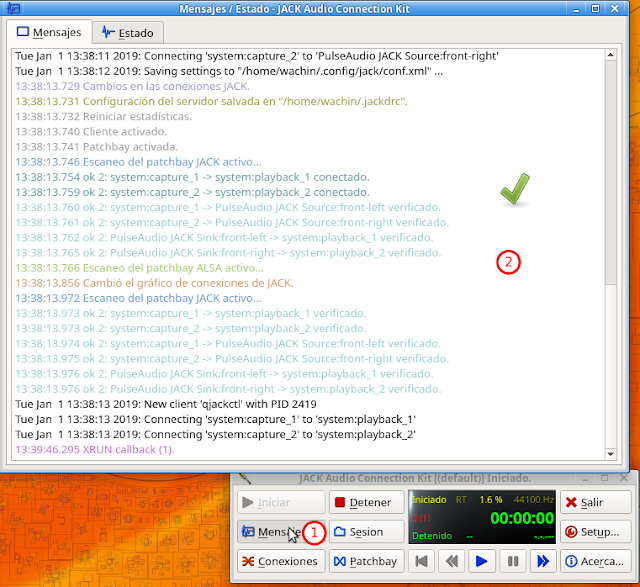Viewport: 640px width, 587px height.
Task: Click the red stop icon on Detener
Action: coord(340,502)
